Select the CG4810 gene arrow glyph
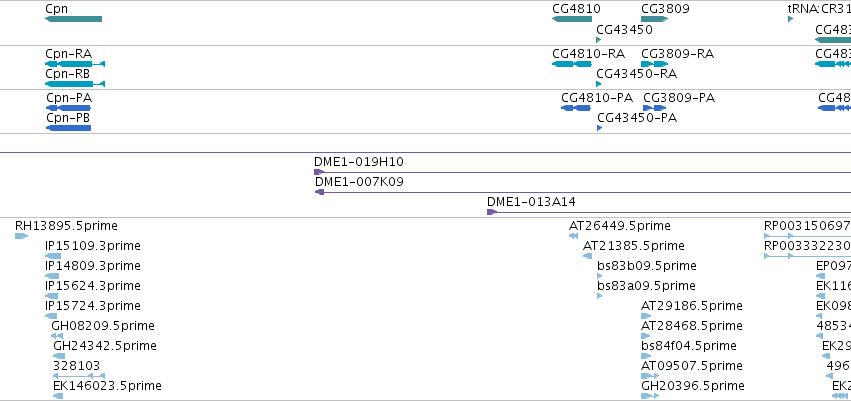851x401 pixels. pyautogui.click(x=572, y=19)
